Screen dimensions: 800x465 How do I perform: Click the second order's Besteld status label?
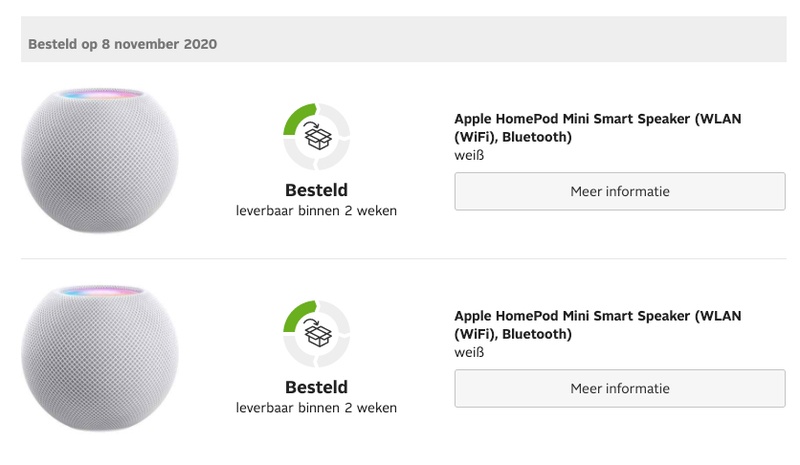(x=316, y=387)
